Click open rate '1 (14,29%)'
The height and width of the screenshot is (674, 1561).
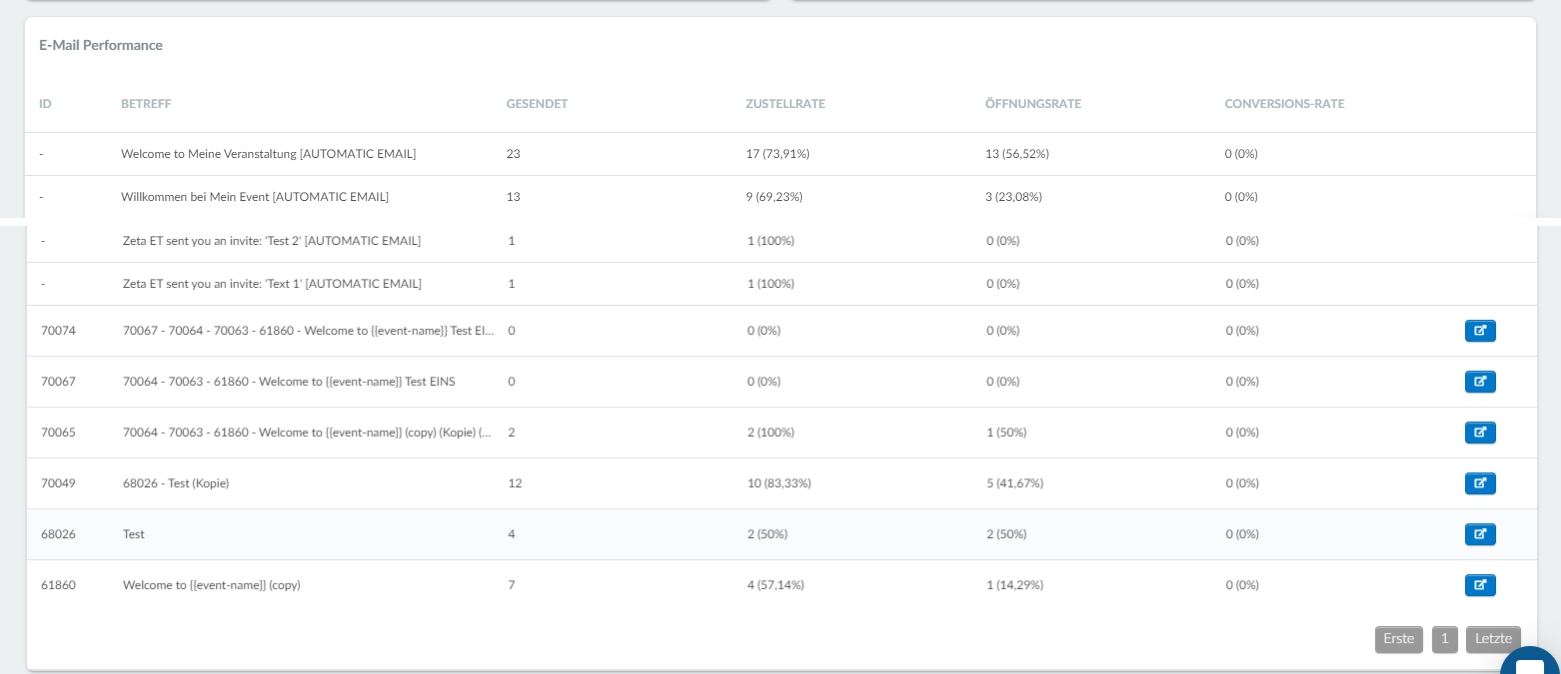(x=1015, y=585)
